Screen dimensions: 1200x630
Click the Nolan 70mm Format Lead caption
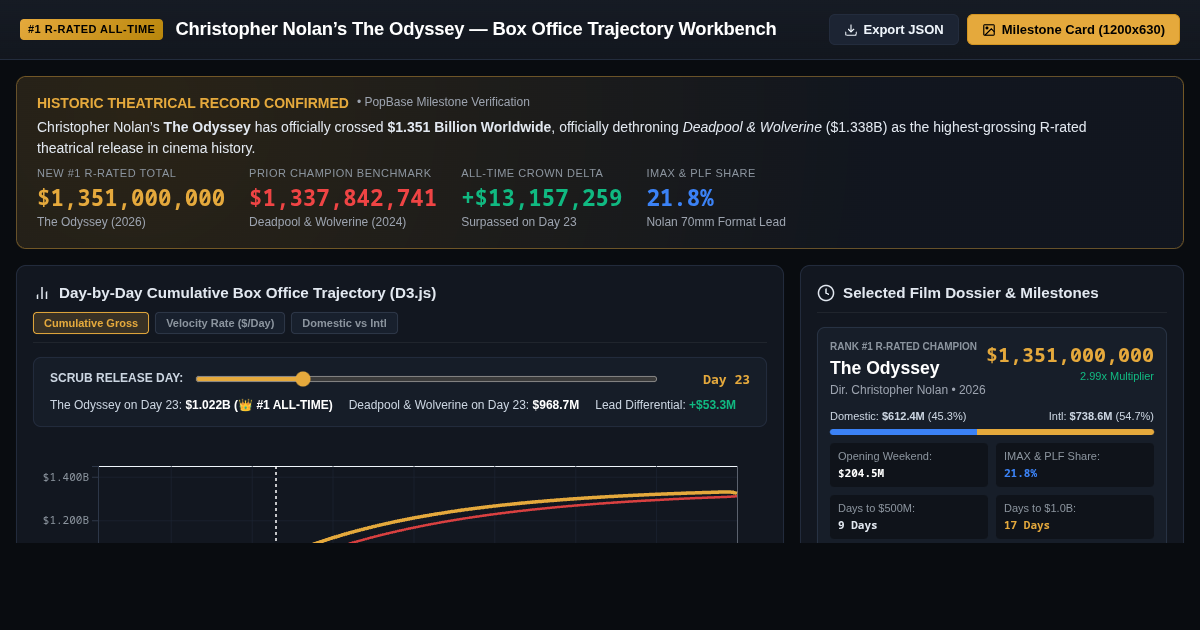[716, 222]
